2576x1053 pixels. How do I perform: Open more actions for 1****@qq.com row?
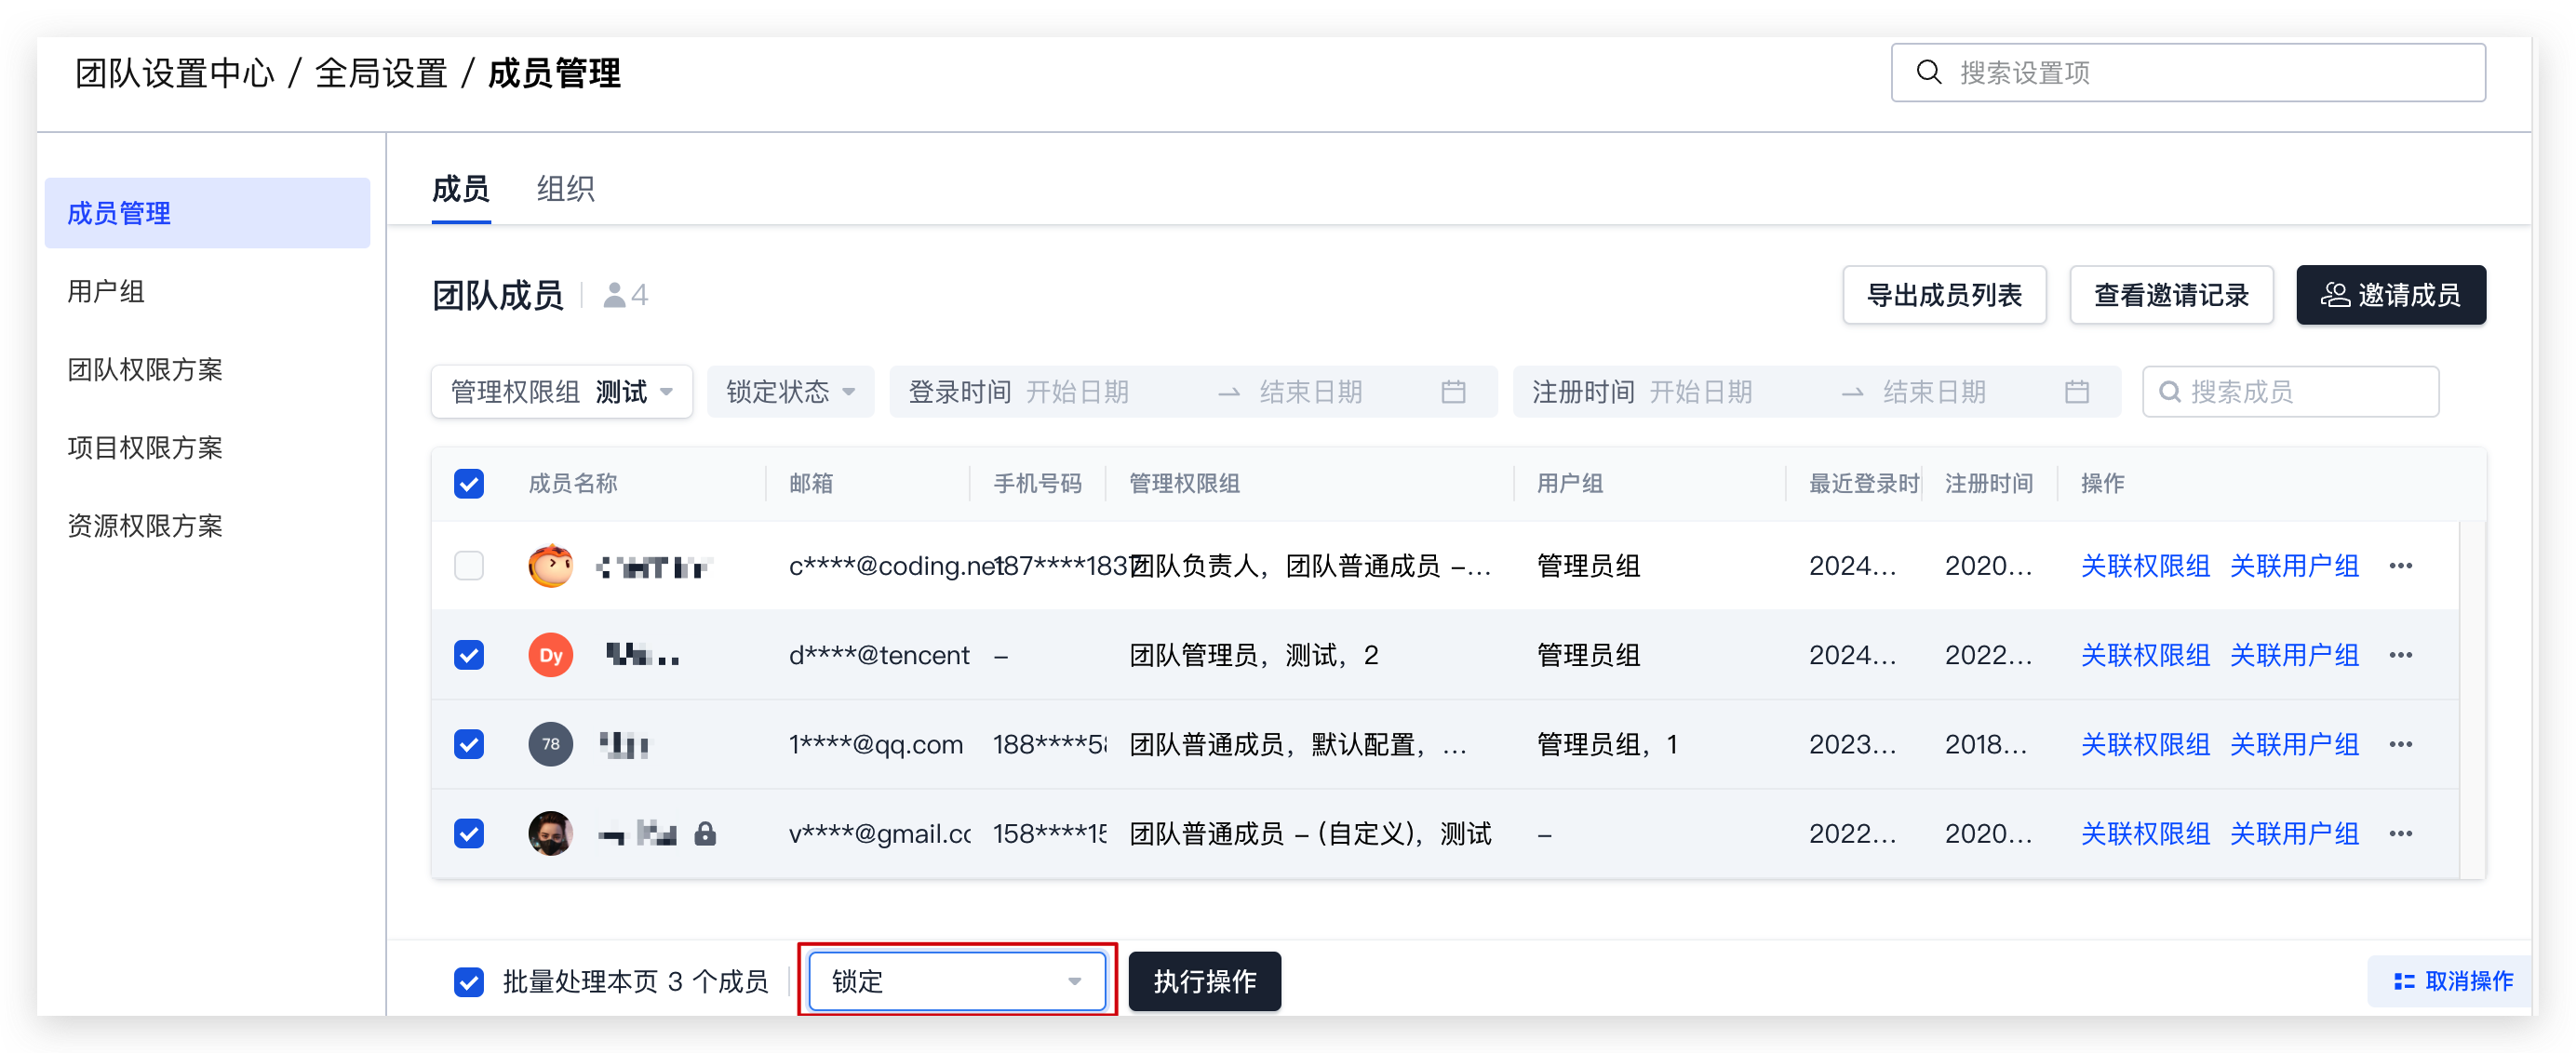[x=2400, y=744]
